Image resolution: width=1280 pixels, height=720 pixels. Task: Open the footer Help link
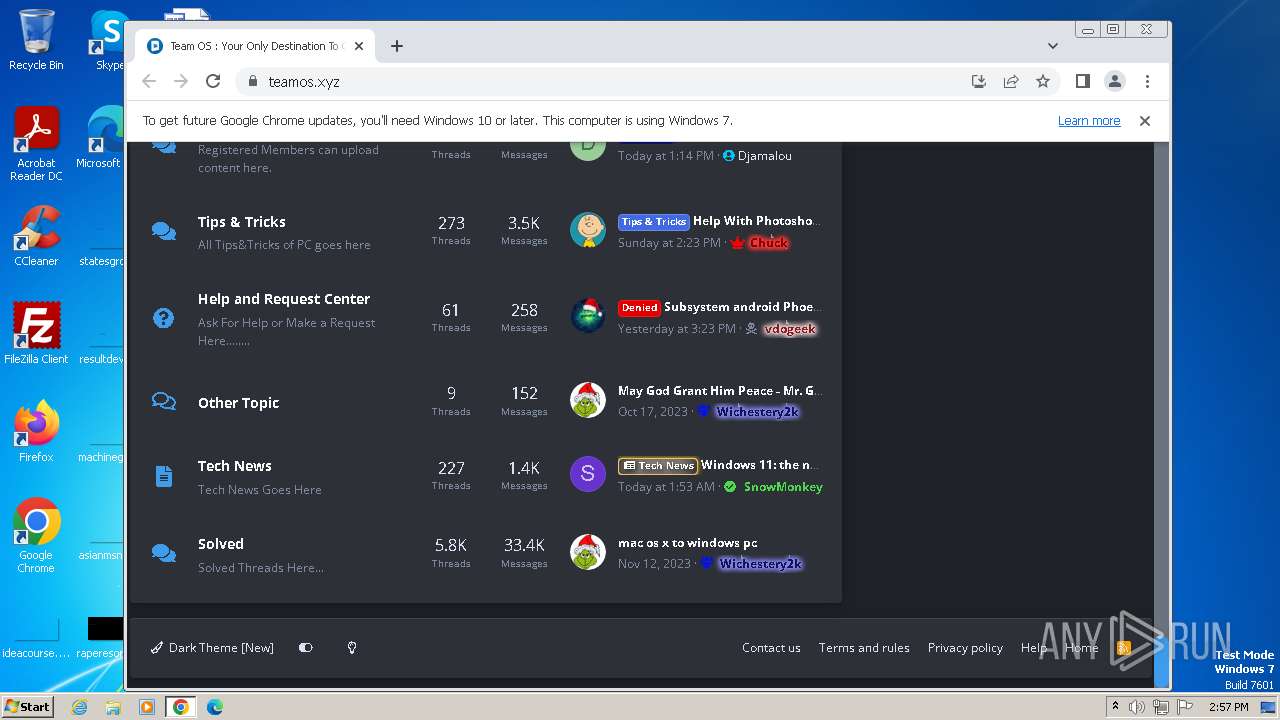1034,648
